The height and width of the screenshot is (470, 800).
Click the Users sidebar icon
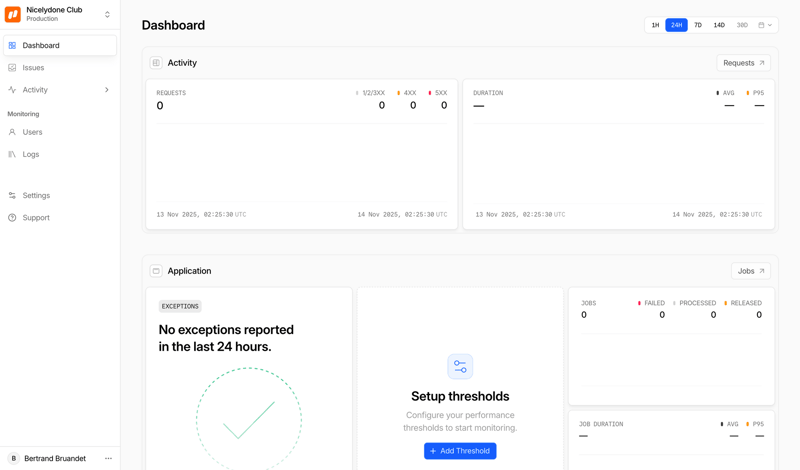click(12, 132)
